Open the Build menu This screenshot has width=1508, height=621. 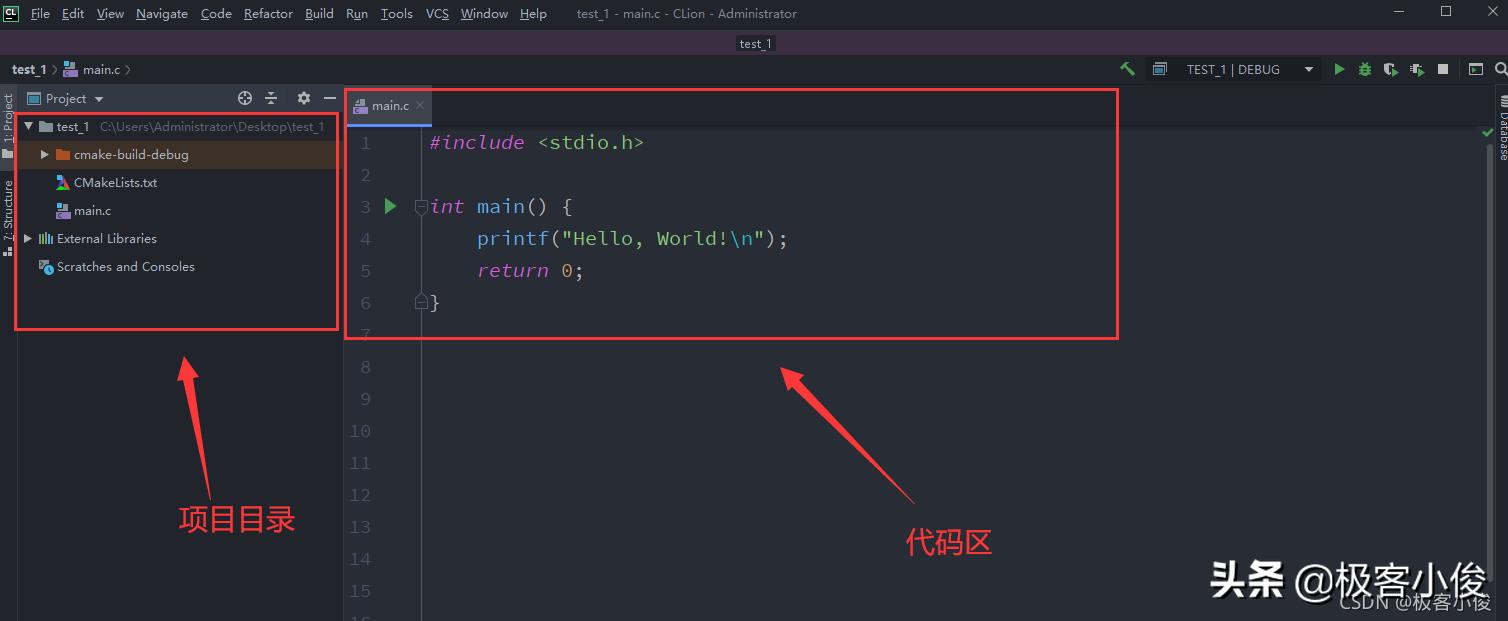click(x=319, y=14)
